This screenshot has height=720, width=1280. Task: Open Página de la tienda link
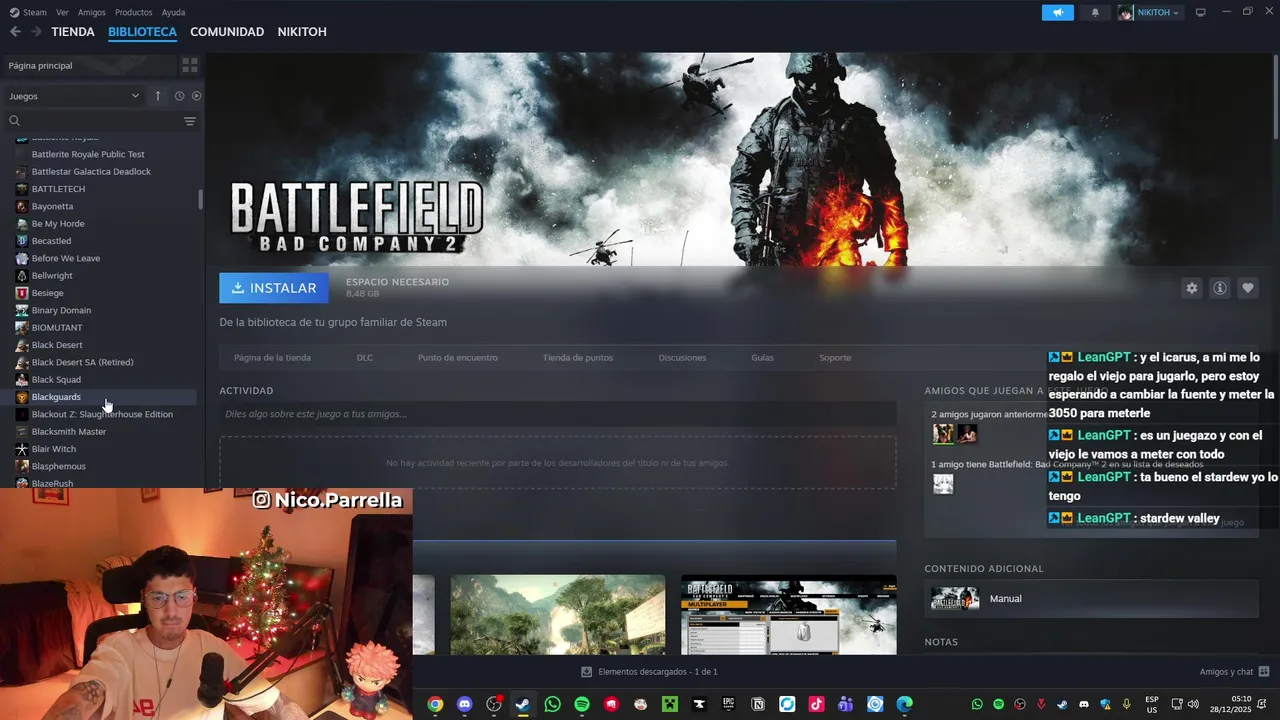tap(272, 357)
